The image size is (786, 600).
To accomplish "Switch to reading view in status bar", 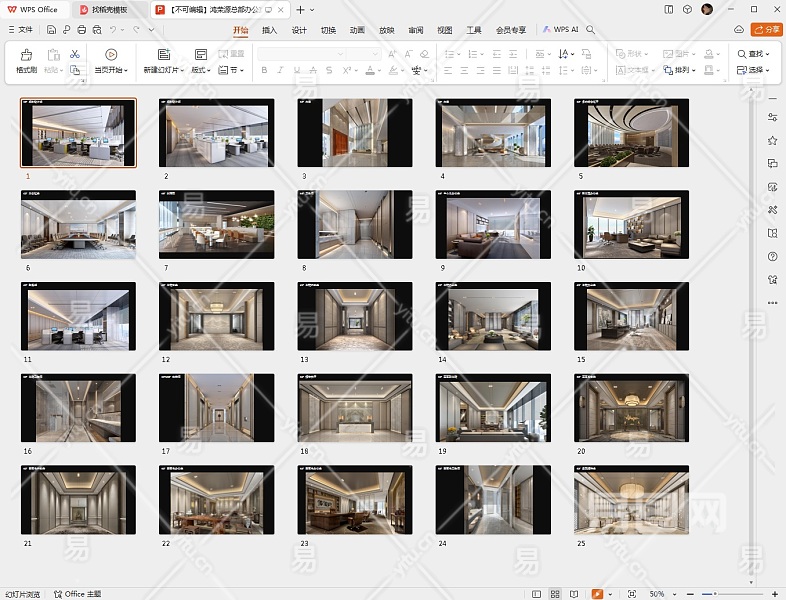I will (x=575, y=594).
